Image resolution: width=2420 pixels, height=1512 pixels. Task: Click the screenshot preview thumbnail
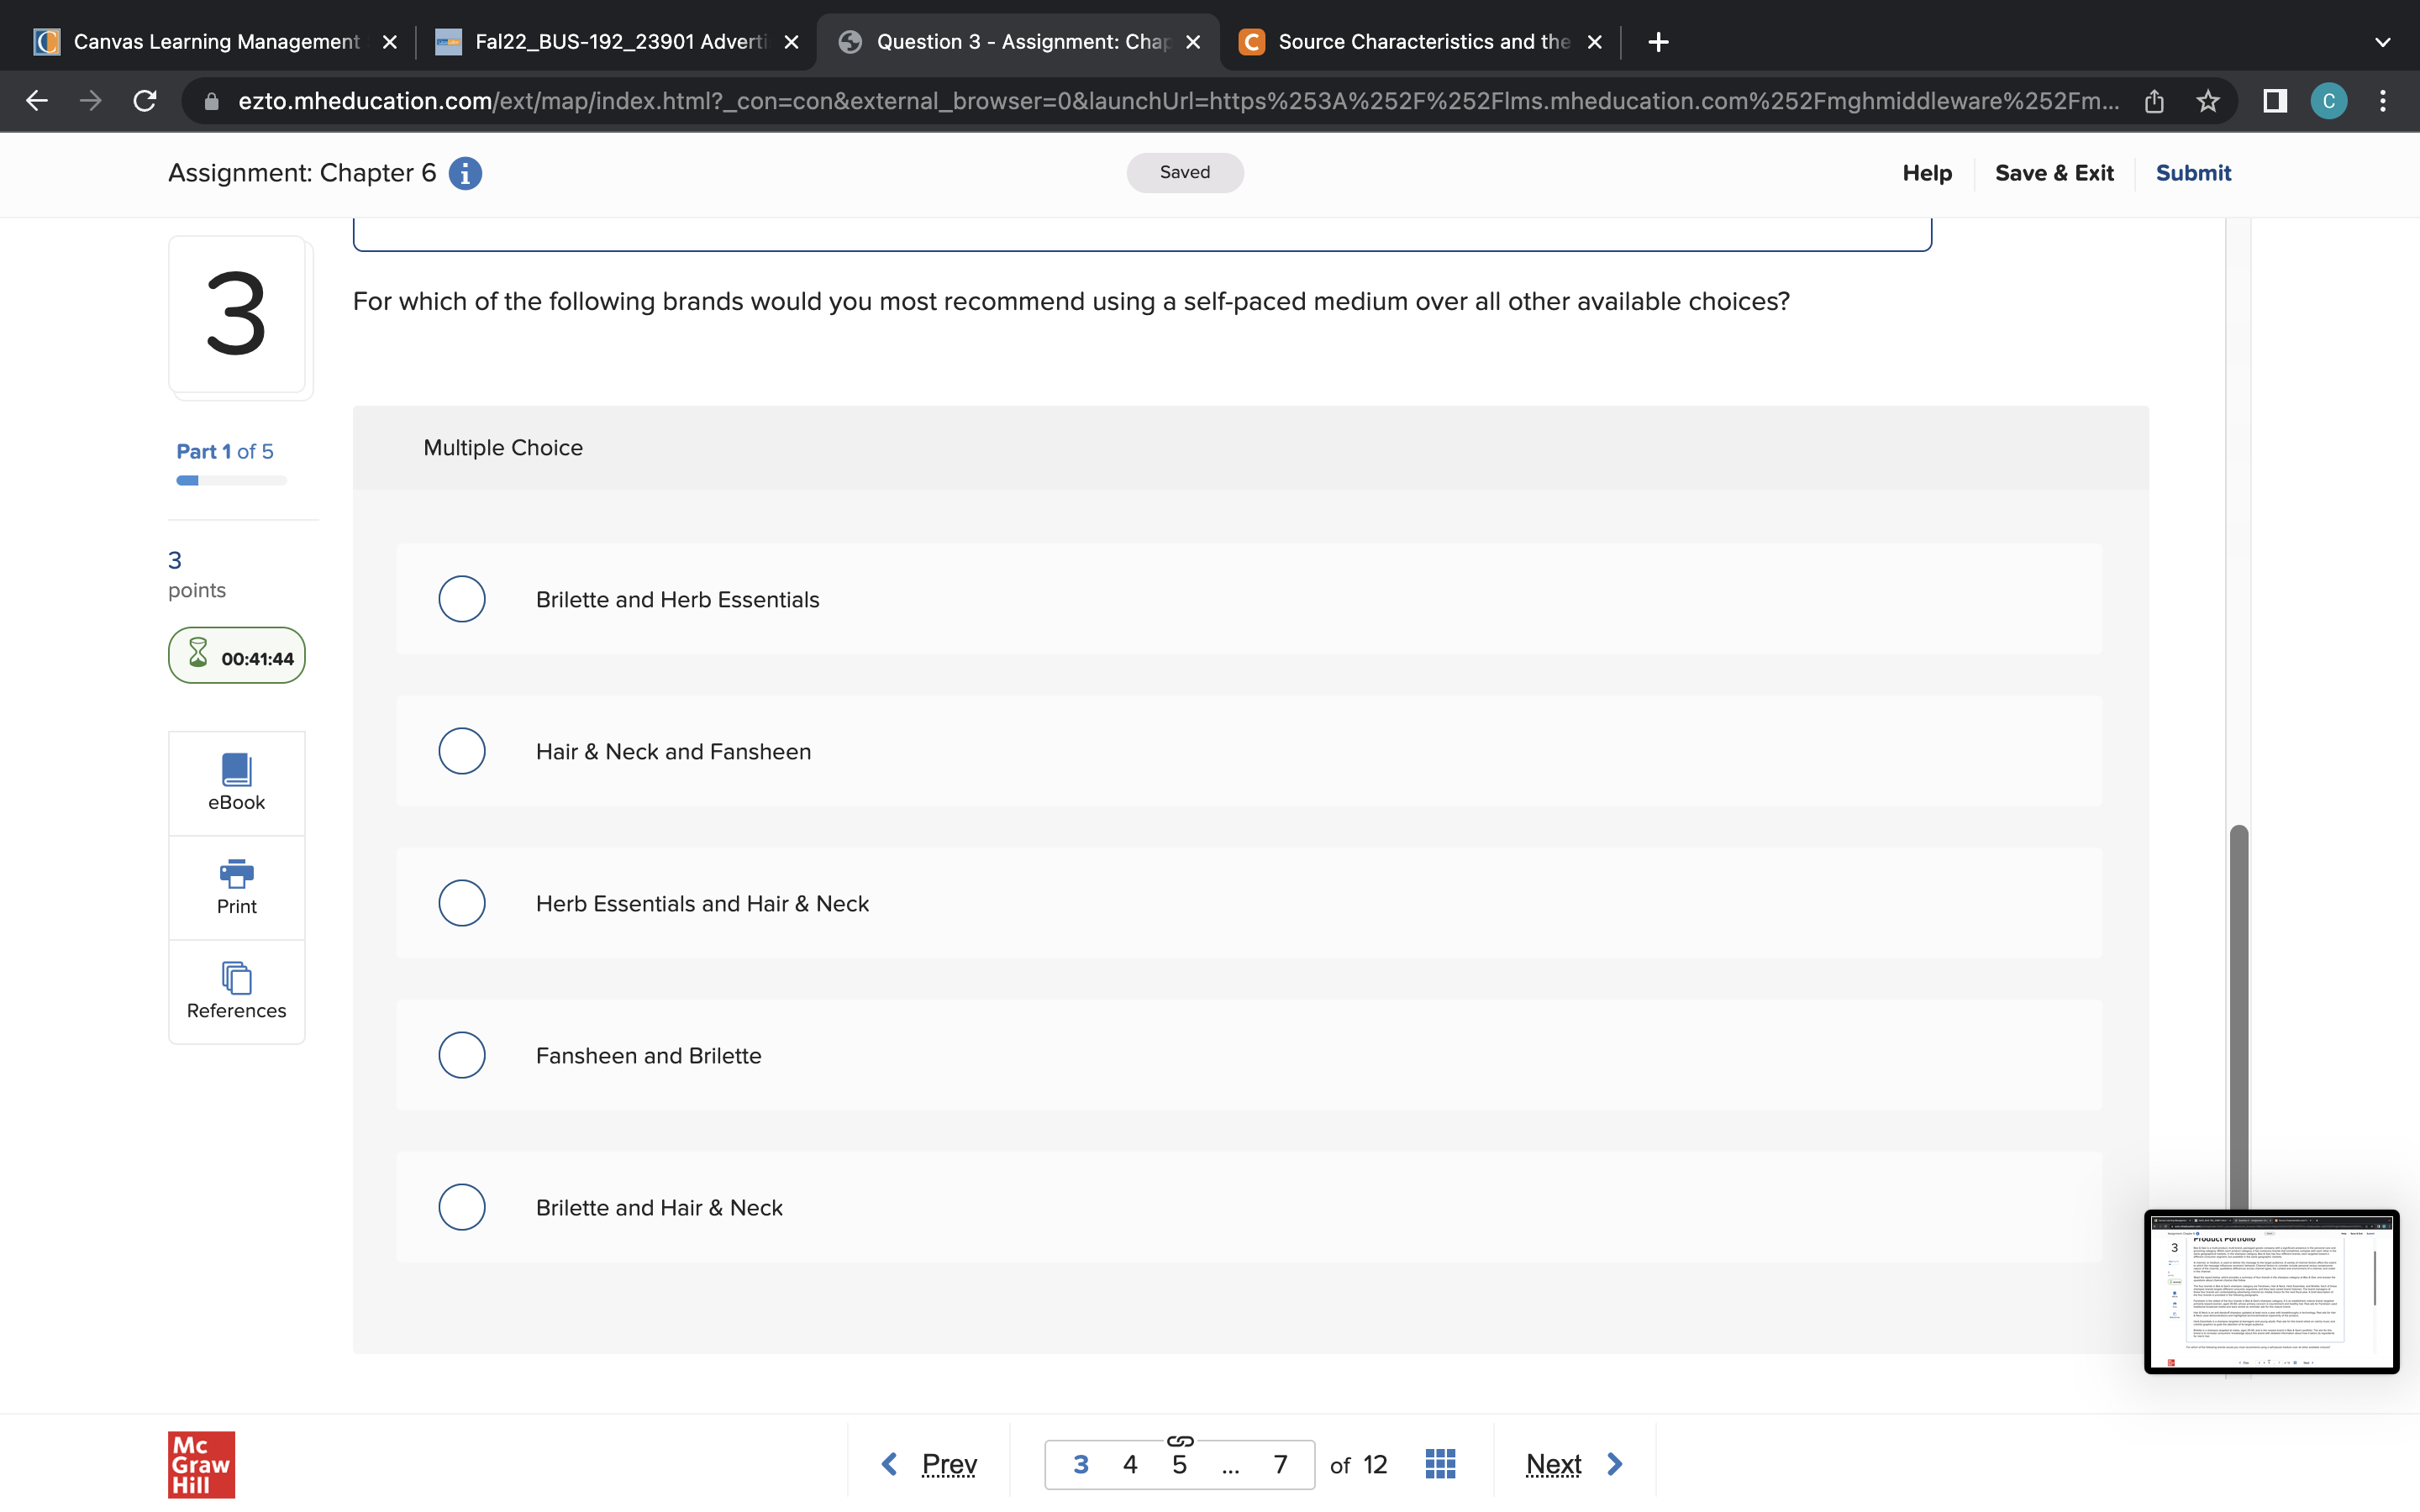click(x=2270, y=1291)
